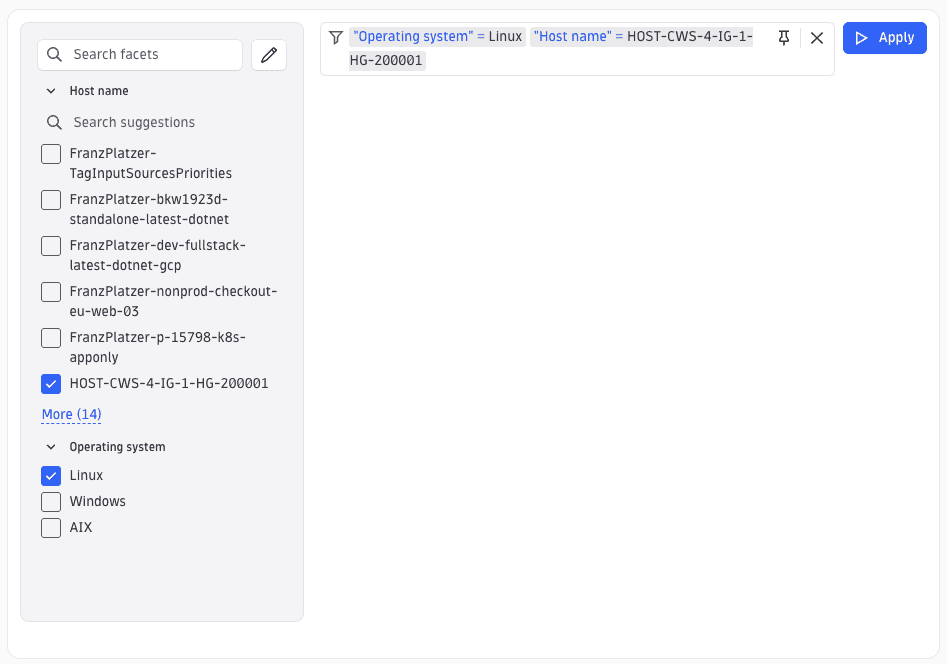Show More (14) host names
This screenshot has height=664, width=947.
tap(71, 414)
